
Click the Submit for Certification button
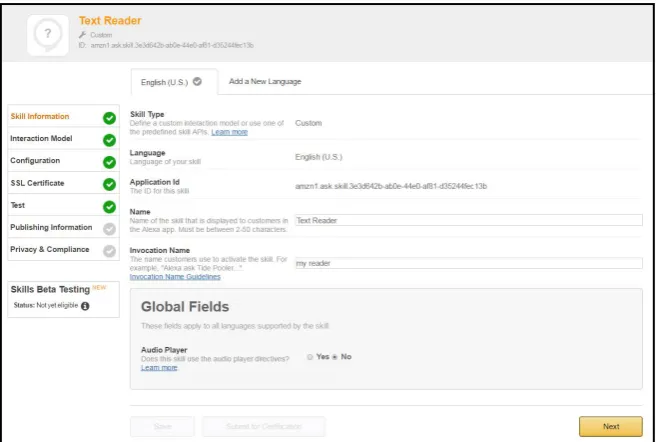click(264, 426)
